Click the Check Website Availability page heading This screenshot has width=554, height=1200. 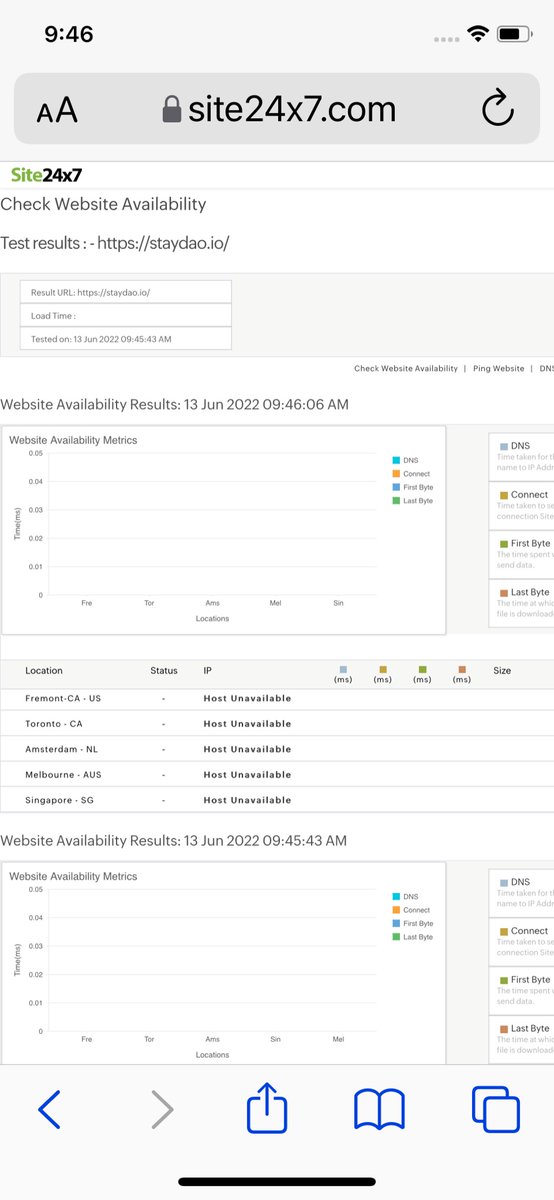(103, 204)
